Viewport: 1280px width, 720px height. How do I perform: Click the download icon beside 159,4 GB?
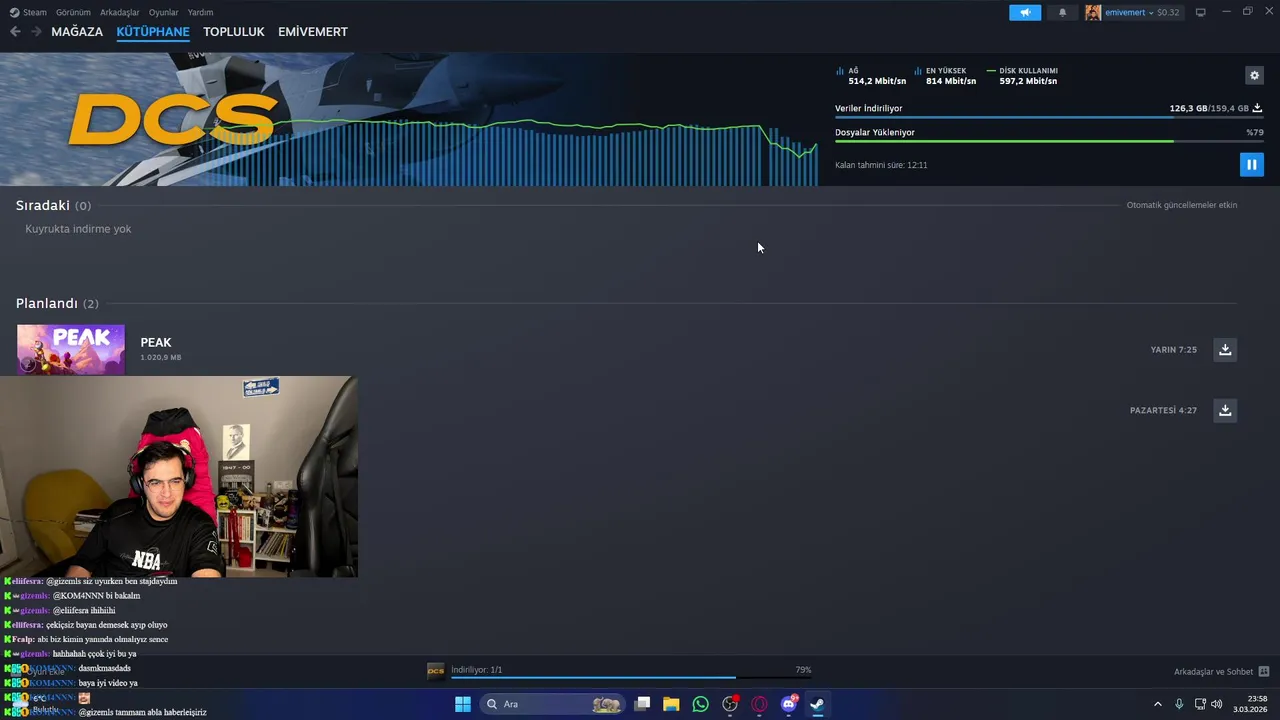[1257, 108]
